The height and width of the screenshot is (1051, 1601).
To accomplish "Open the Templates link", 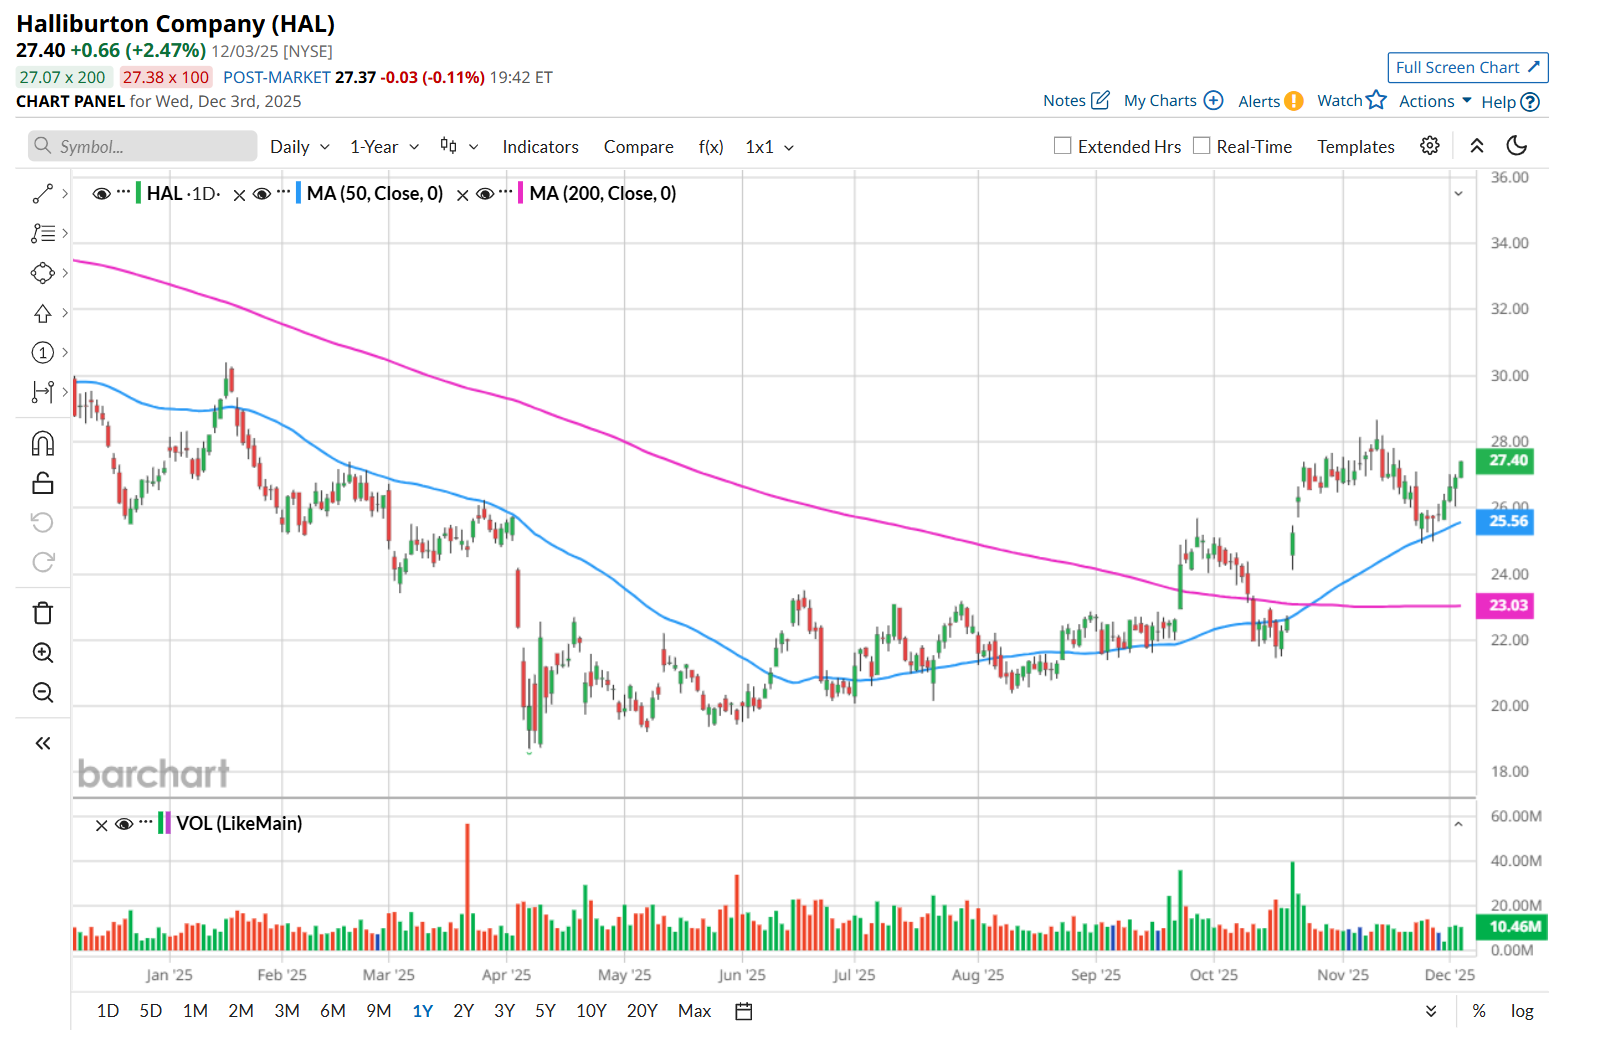I will 1355,147.
